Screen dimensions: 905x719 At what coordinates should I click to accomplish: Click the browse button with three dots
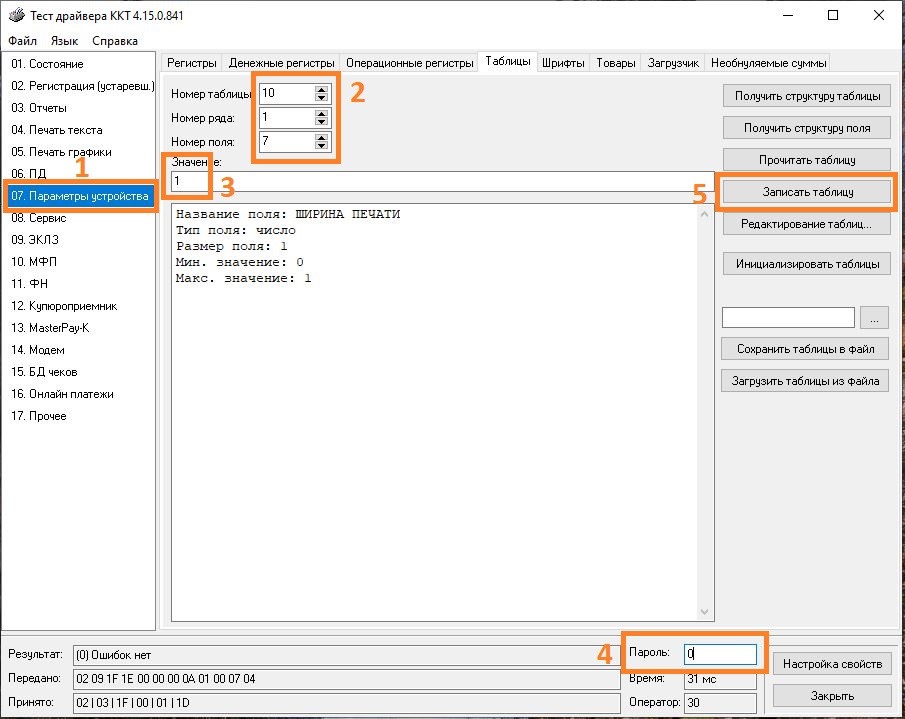pos(874,318)
